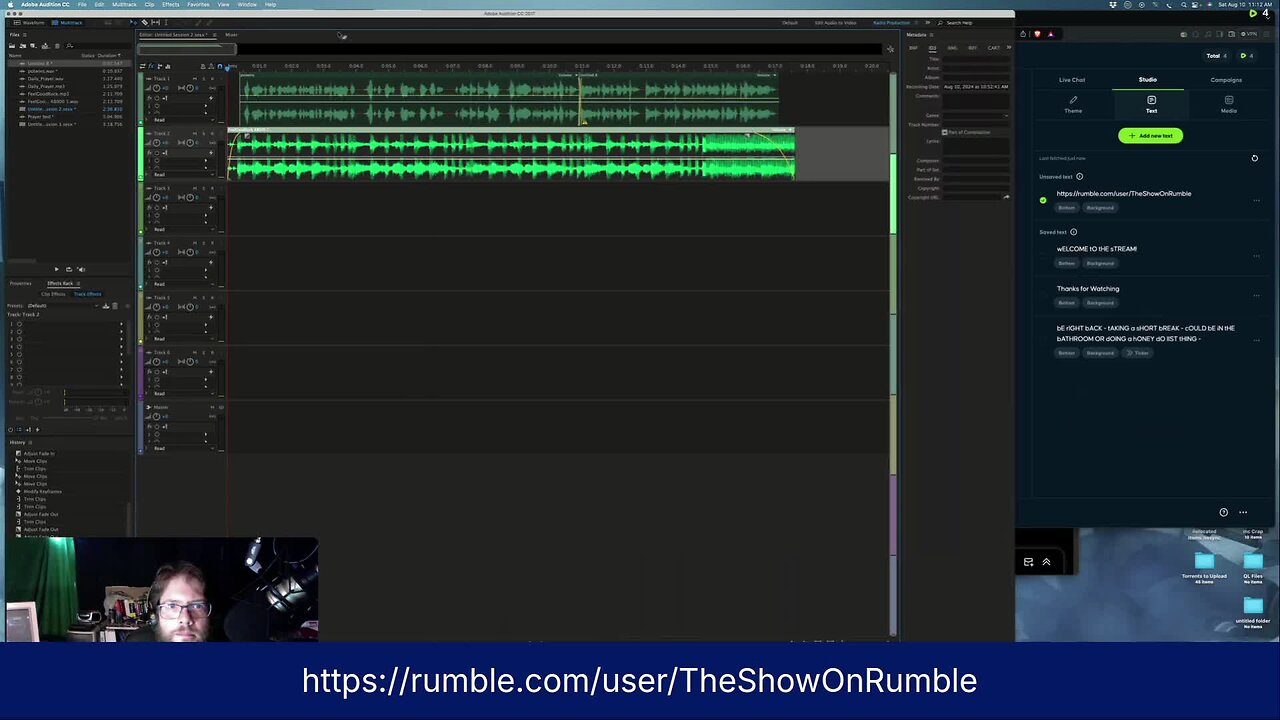Screen dimensions: 1280x720
Task: Click the trash icon in Files panel
Action: tap(57, 46)
